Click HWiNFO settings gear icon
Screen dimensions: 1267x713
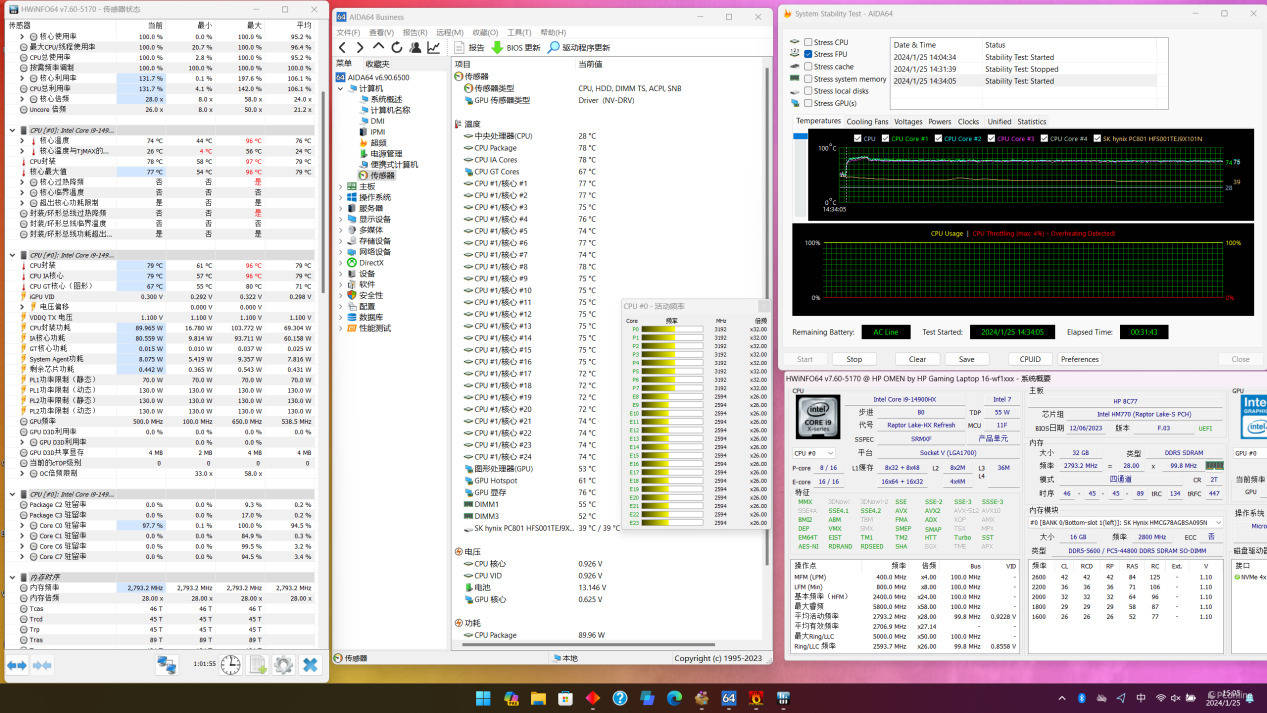pyautogui.click(x=283, y=665)
